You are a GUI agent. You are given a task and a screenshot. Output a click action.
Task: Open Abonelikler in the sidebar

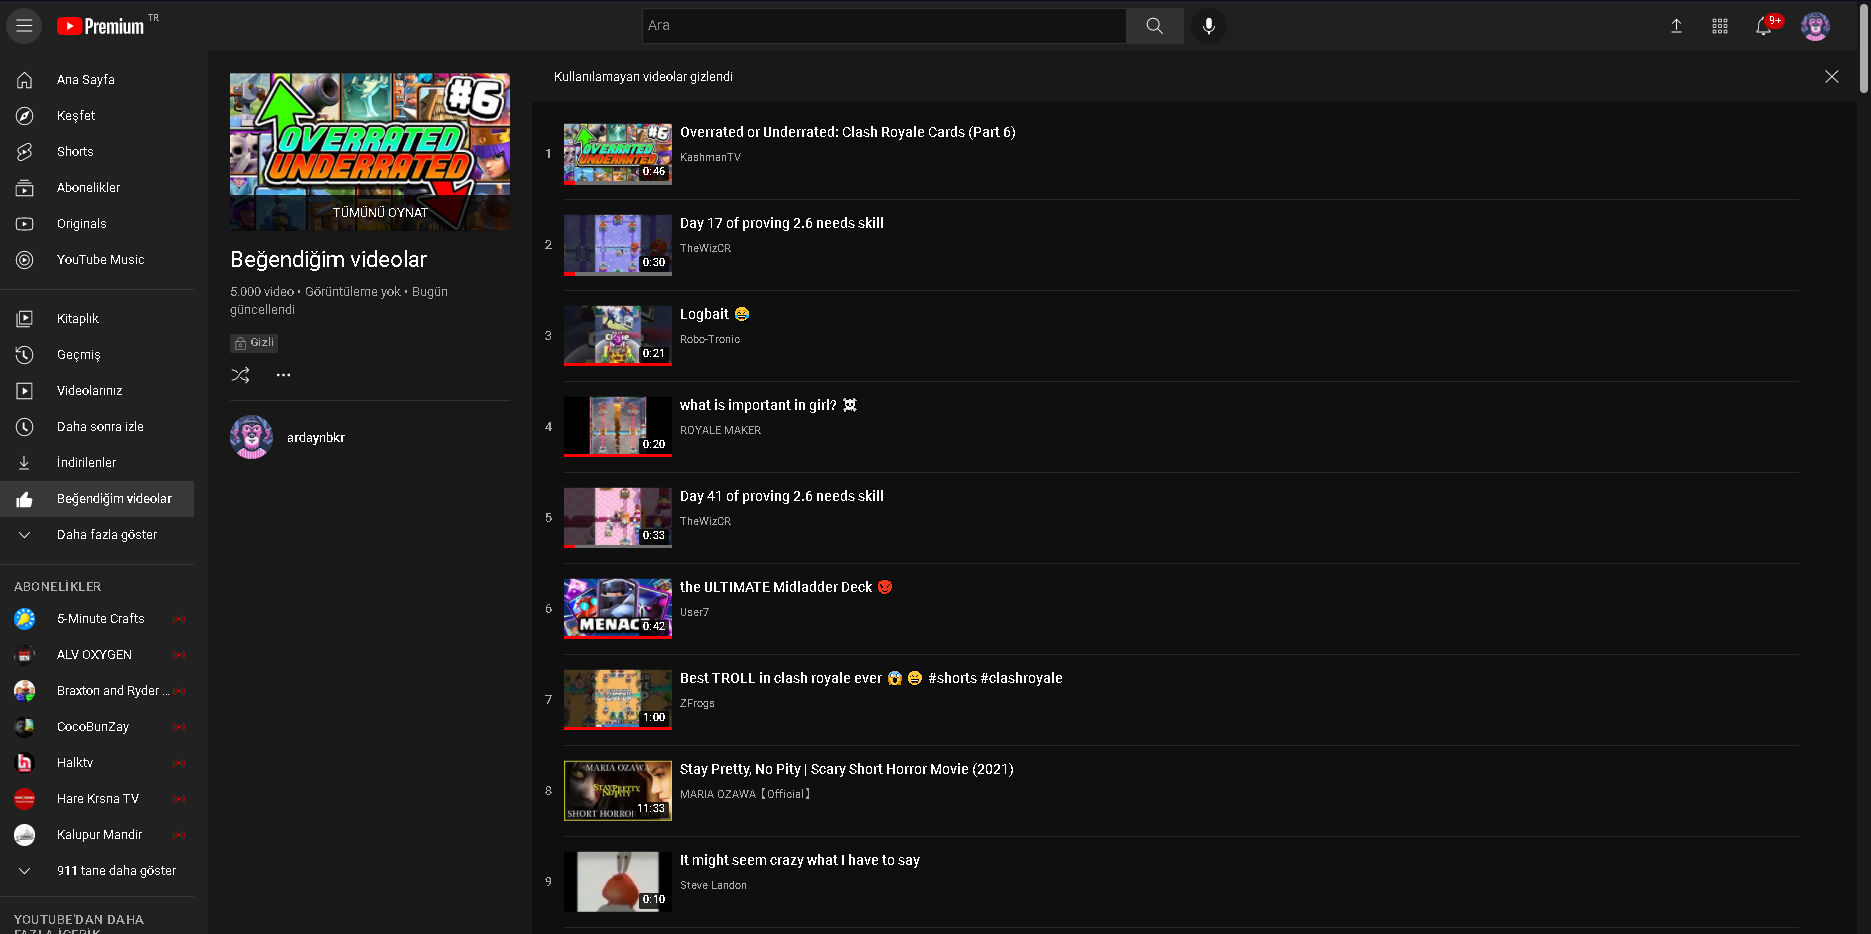(97, 188)
